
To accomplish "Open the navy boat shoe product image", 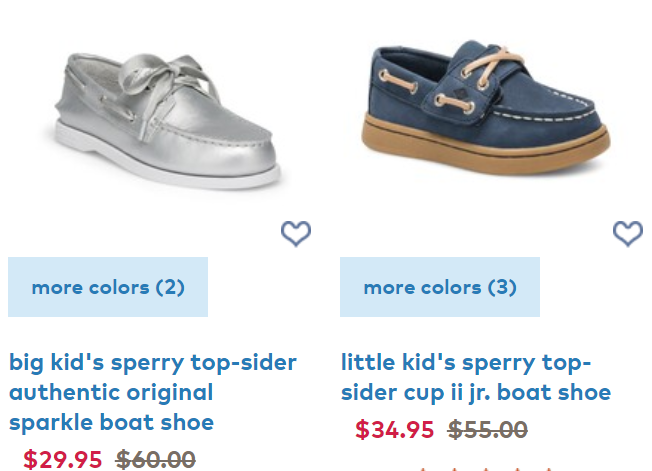I will pos(485,107).
